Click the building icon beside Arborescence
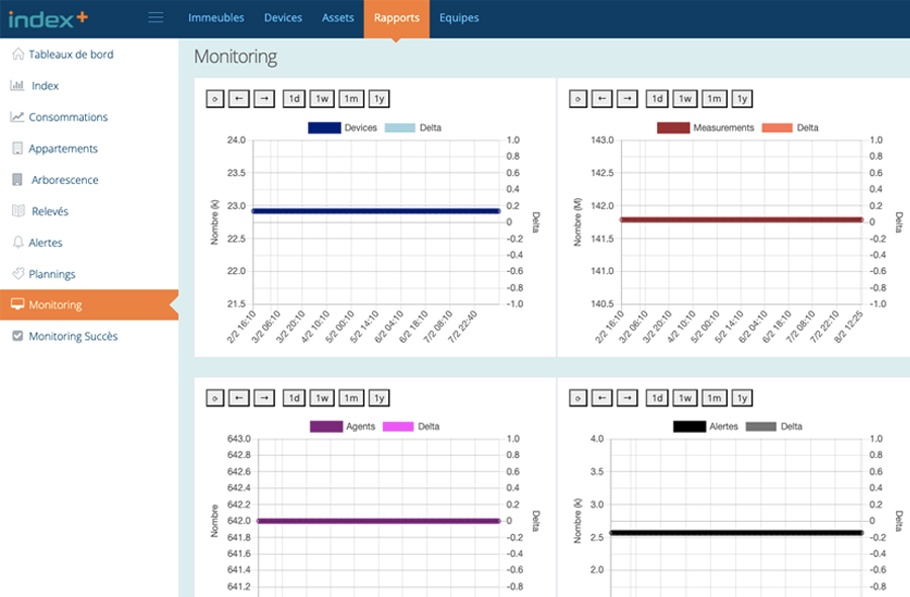Viewport: 910px width, 597px height. click(x=17, y=180)
